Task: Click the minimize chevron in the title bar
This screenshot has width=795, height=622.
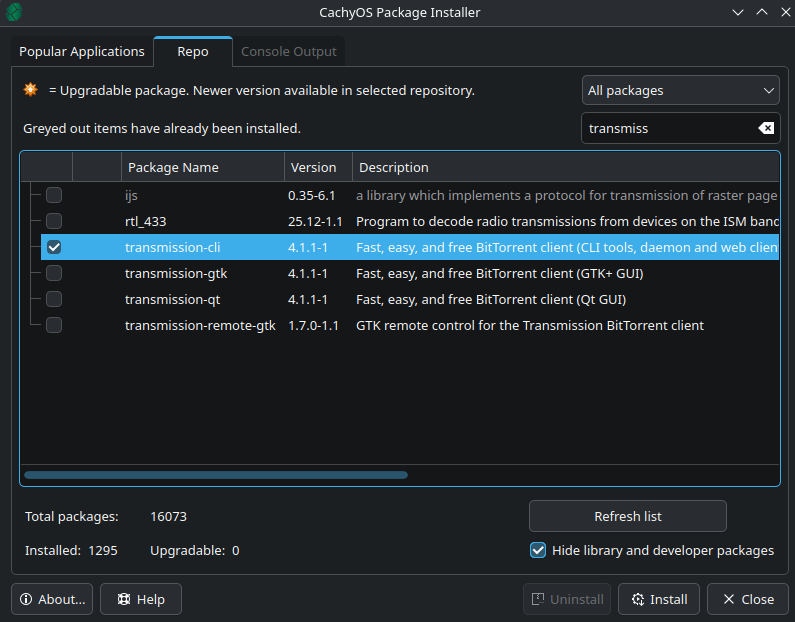Action: (x=738, y=12)
